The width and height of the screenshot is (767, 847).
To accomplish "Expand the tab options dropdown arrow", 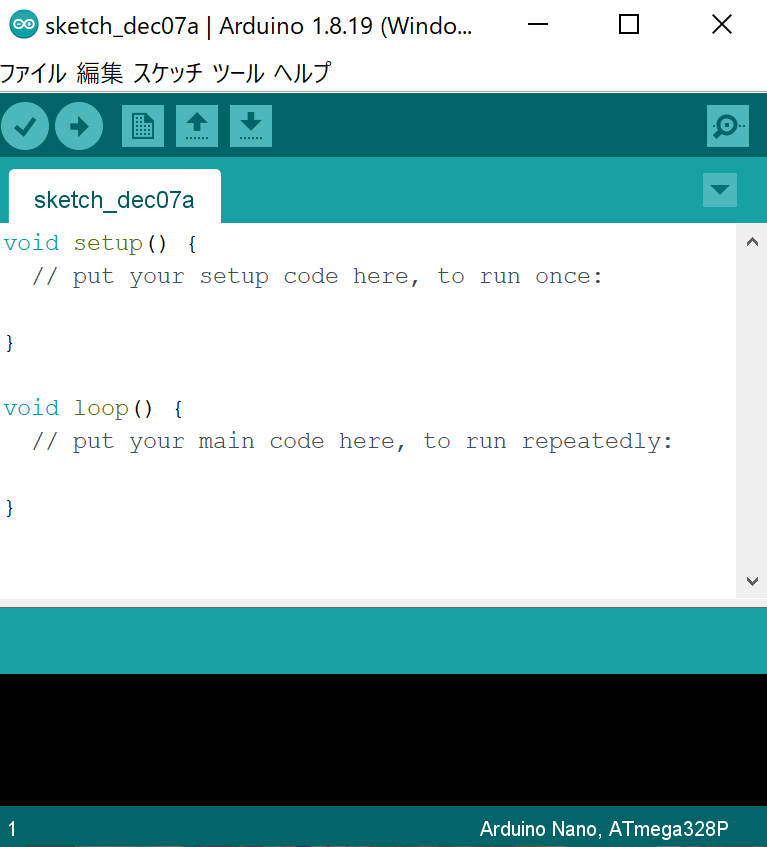I will pyautogui.click(x=720, y=190).
